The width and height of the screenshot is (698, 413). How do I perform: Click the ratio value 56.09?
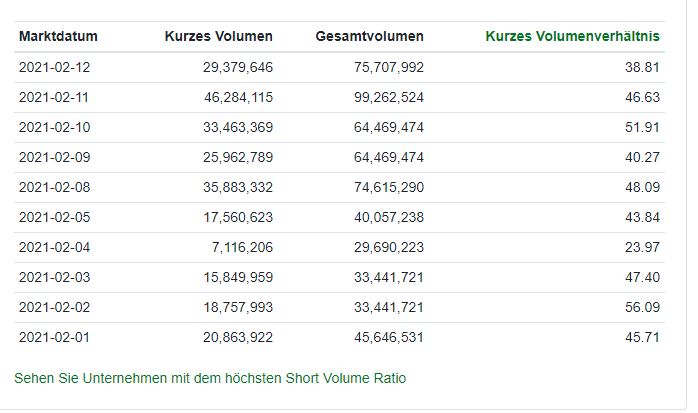point(642,307)
